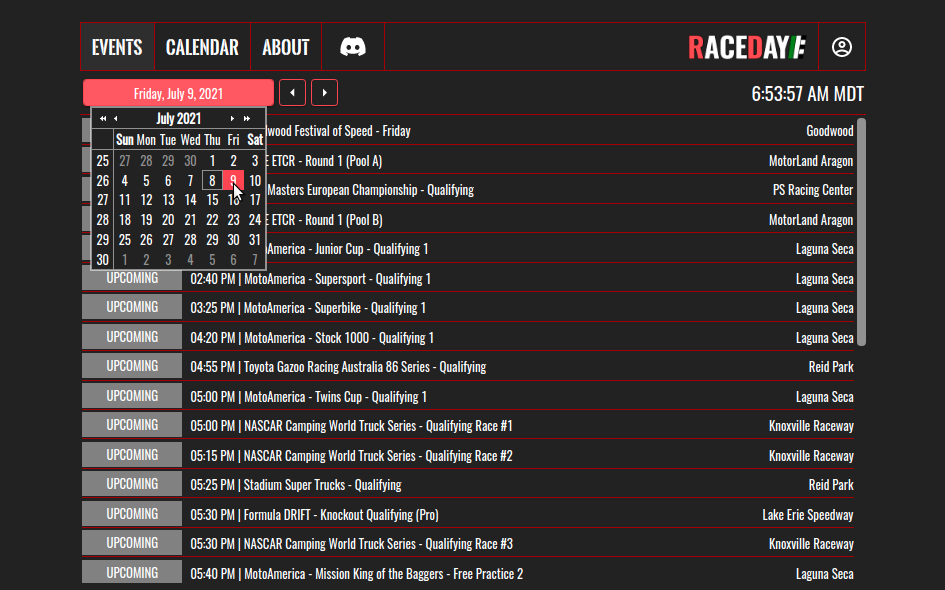Image resolution: width=945 pixels, height=590 pixels.
Task: Open Junior Cup Qualifying 1 event
Action: (x=347, y=249)
